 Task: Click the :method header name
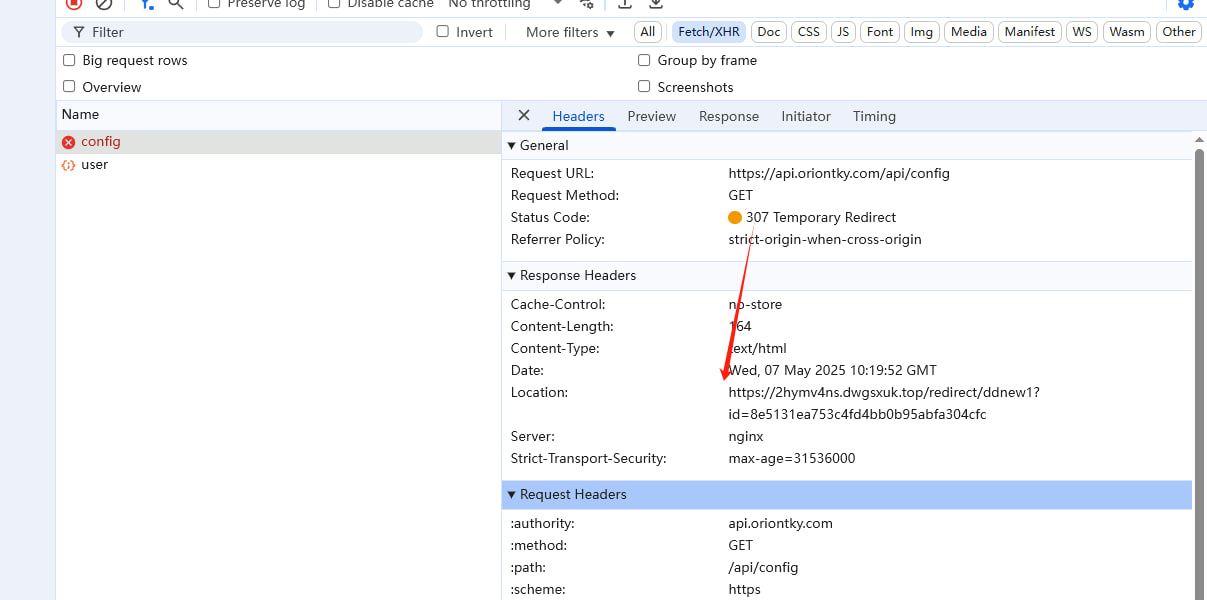(539, 545)
